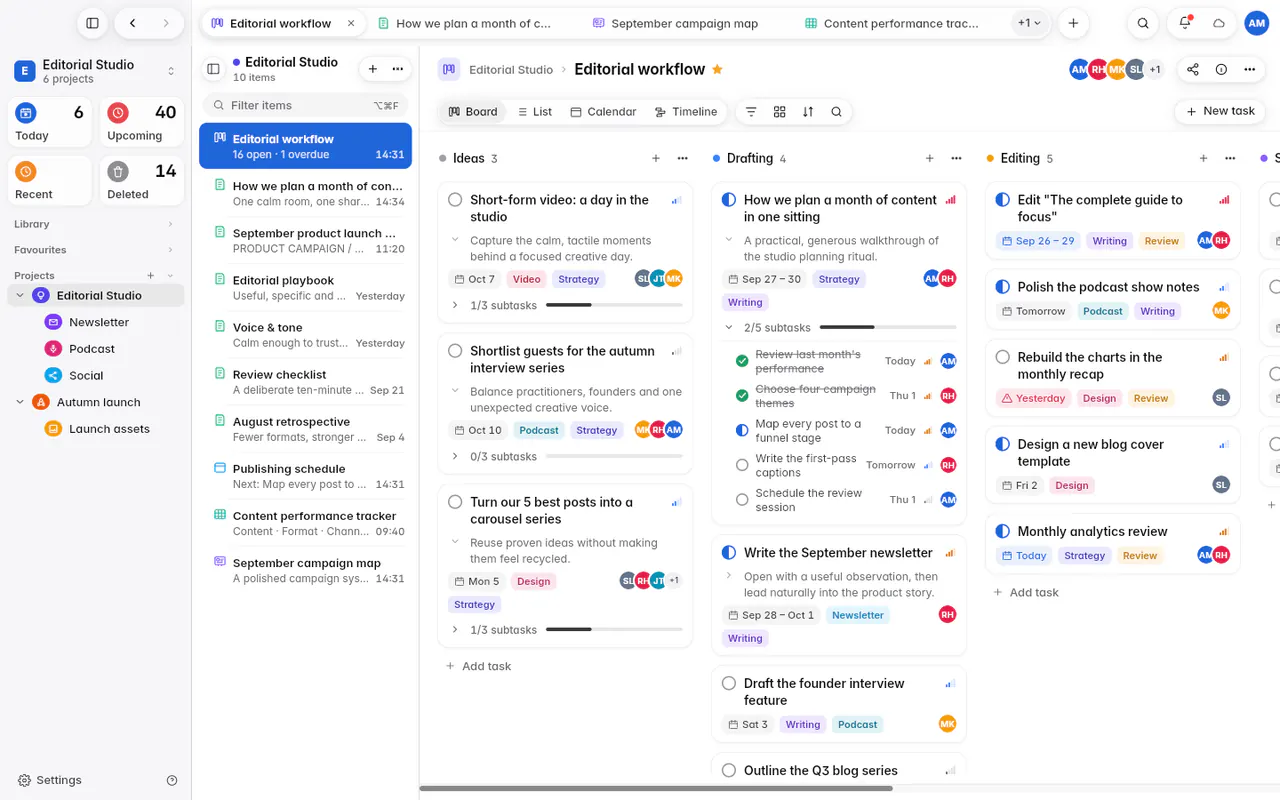Open Settings in the sidebar
This screenshot has height=800, width=1280.
(50, 780)
